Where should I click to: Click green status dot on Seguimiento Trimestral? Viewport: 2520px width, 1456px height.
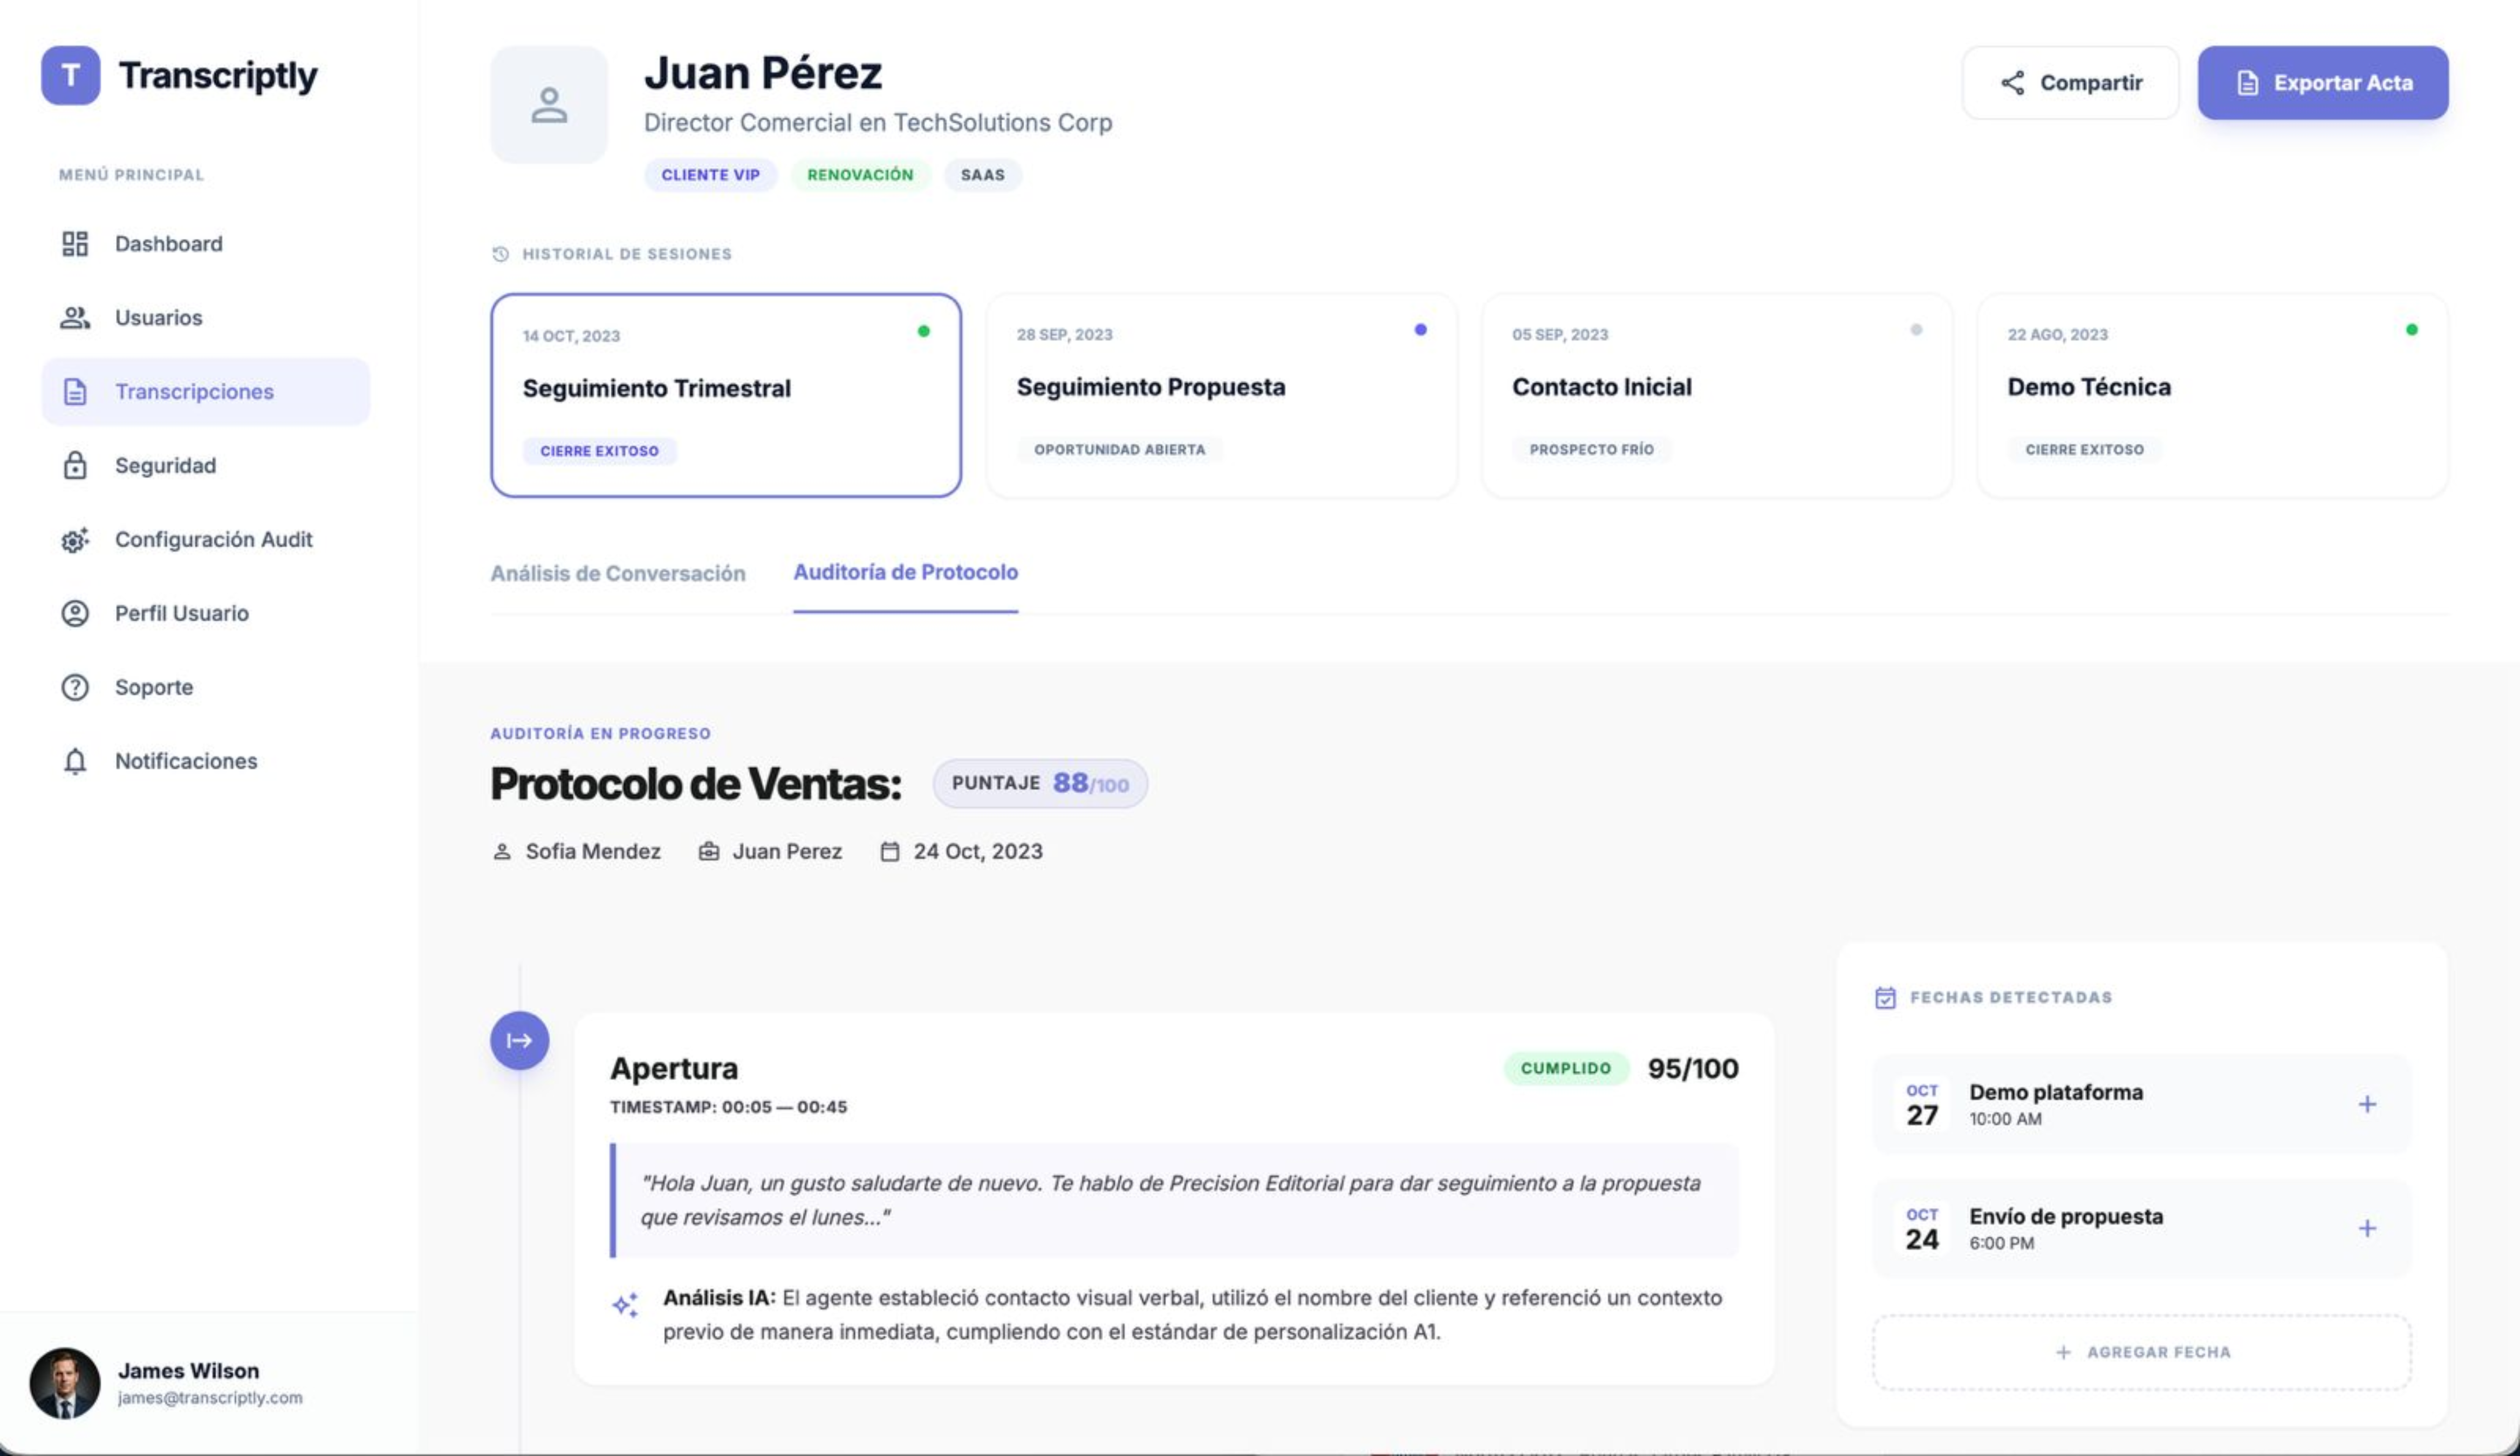click(x=924, y=331)
